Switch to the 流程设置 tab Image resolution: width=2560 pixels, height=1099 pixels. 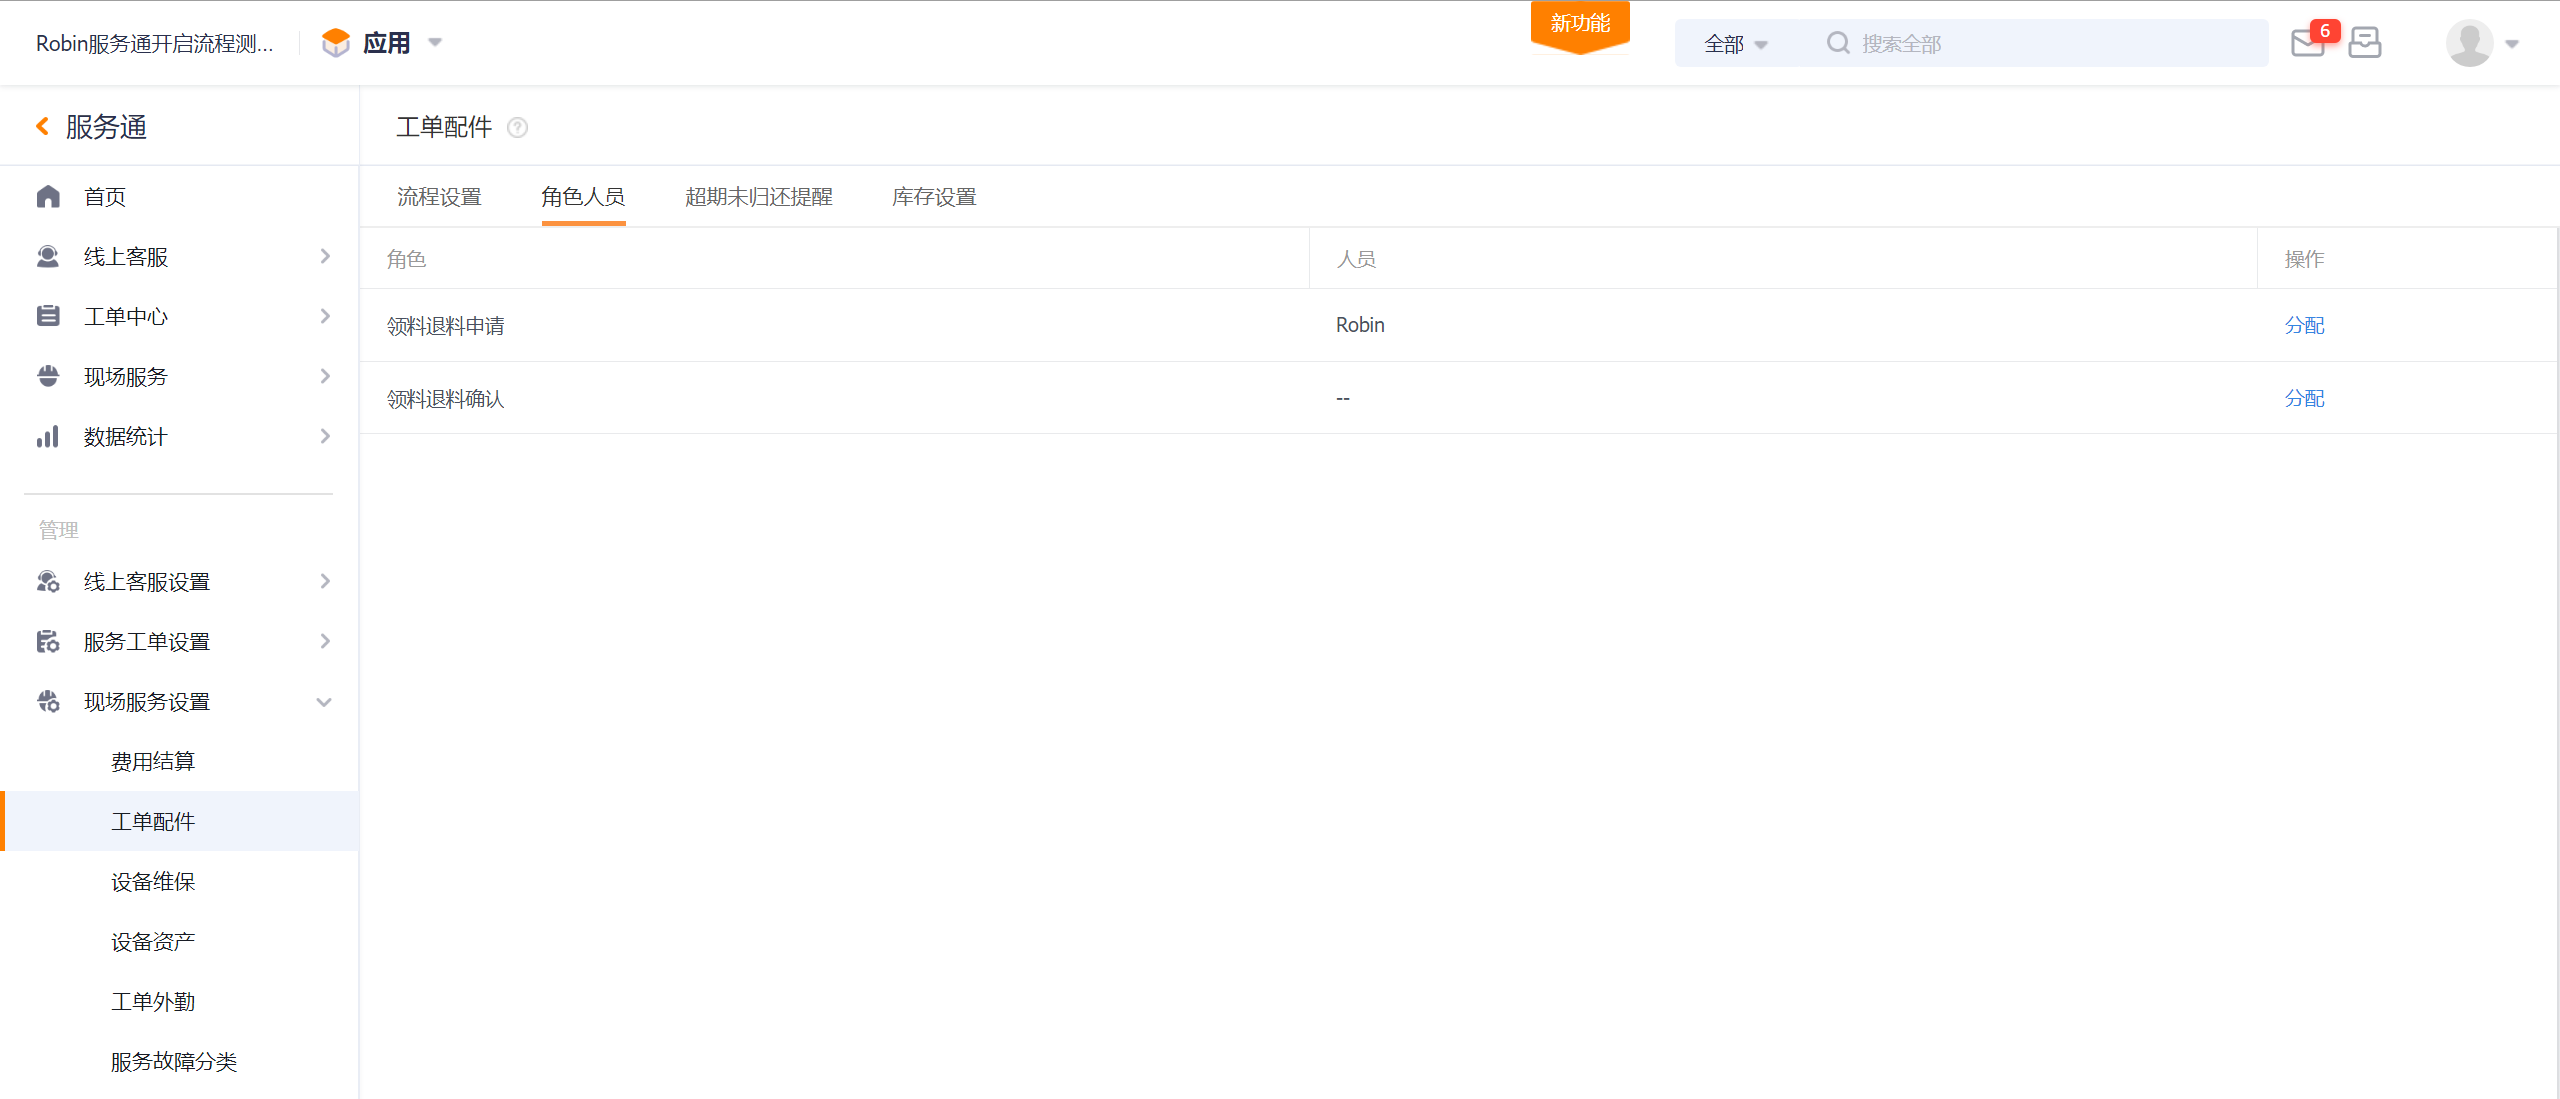[439, 197]
